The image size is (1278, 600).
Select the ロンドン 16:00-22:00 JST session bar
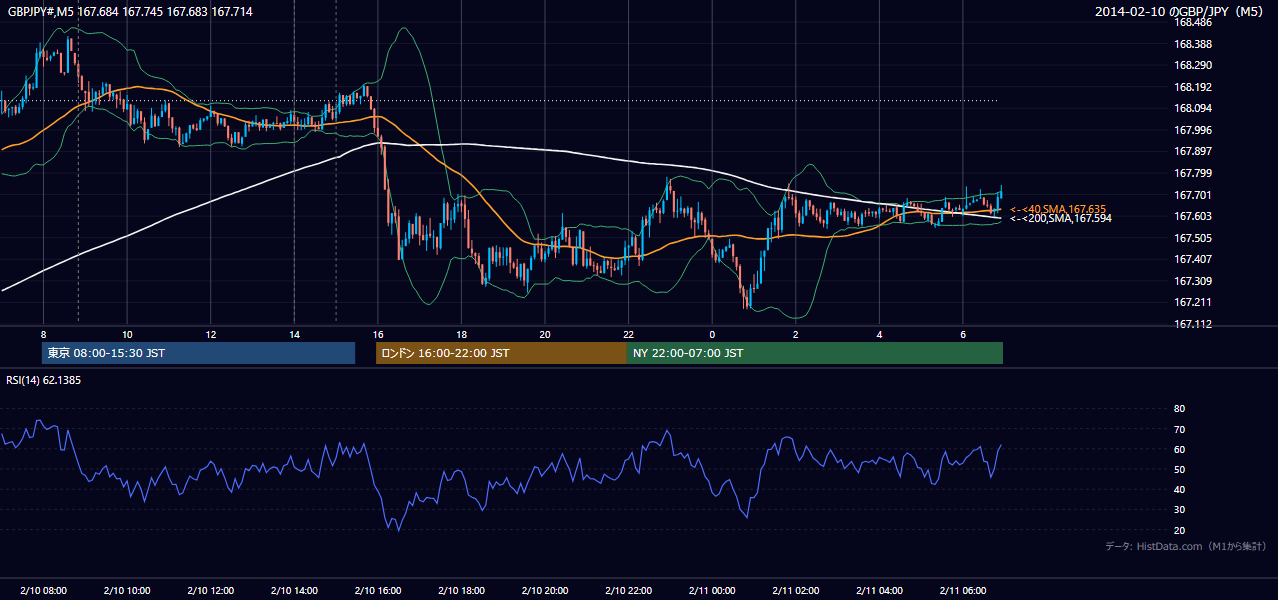pos(501,353)
